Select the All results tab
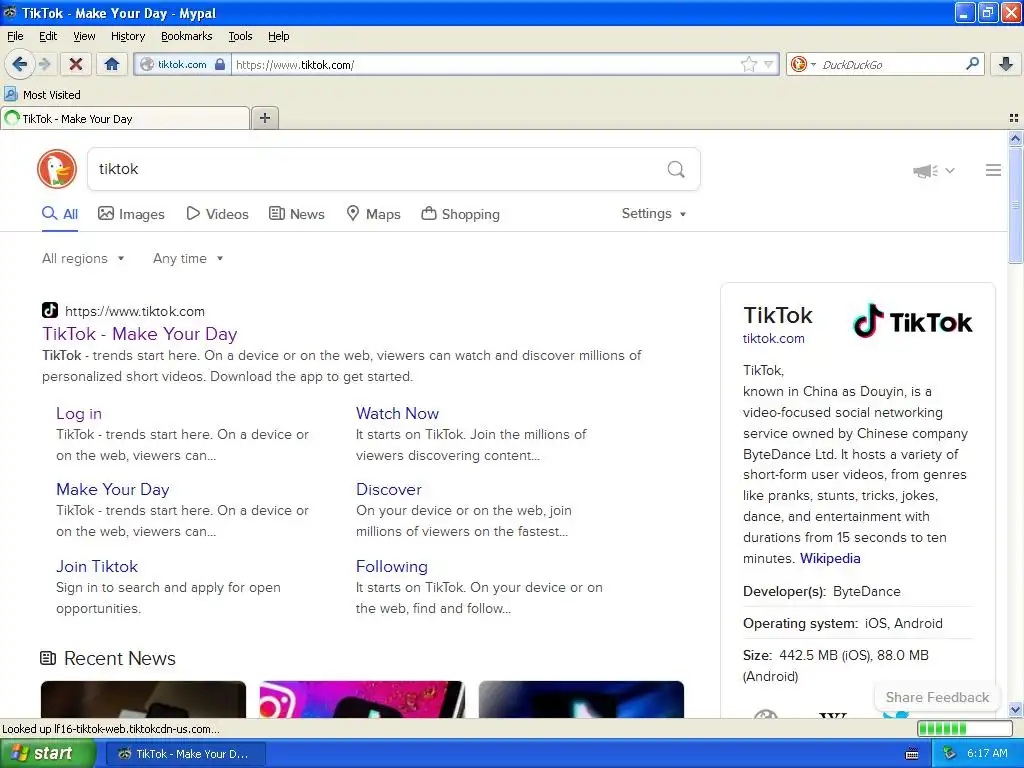The image size is (1024, 768). [60, 214]
